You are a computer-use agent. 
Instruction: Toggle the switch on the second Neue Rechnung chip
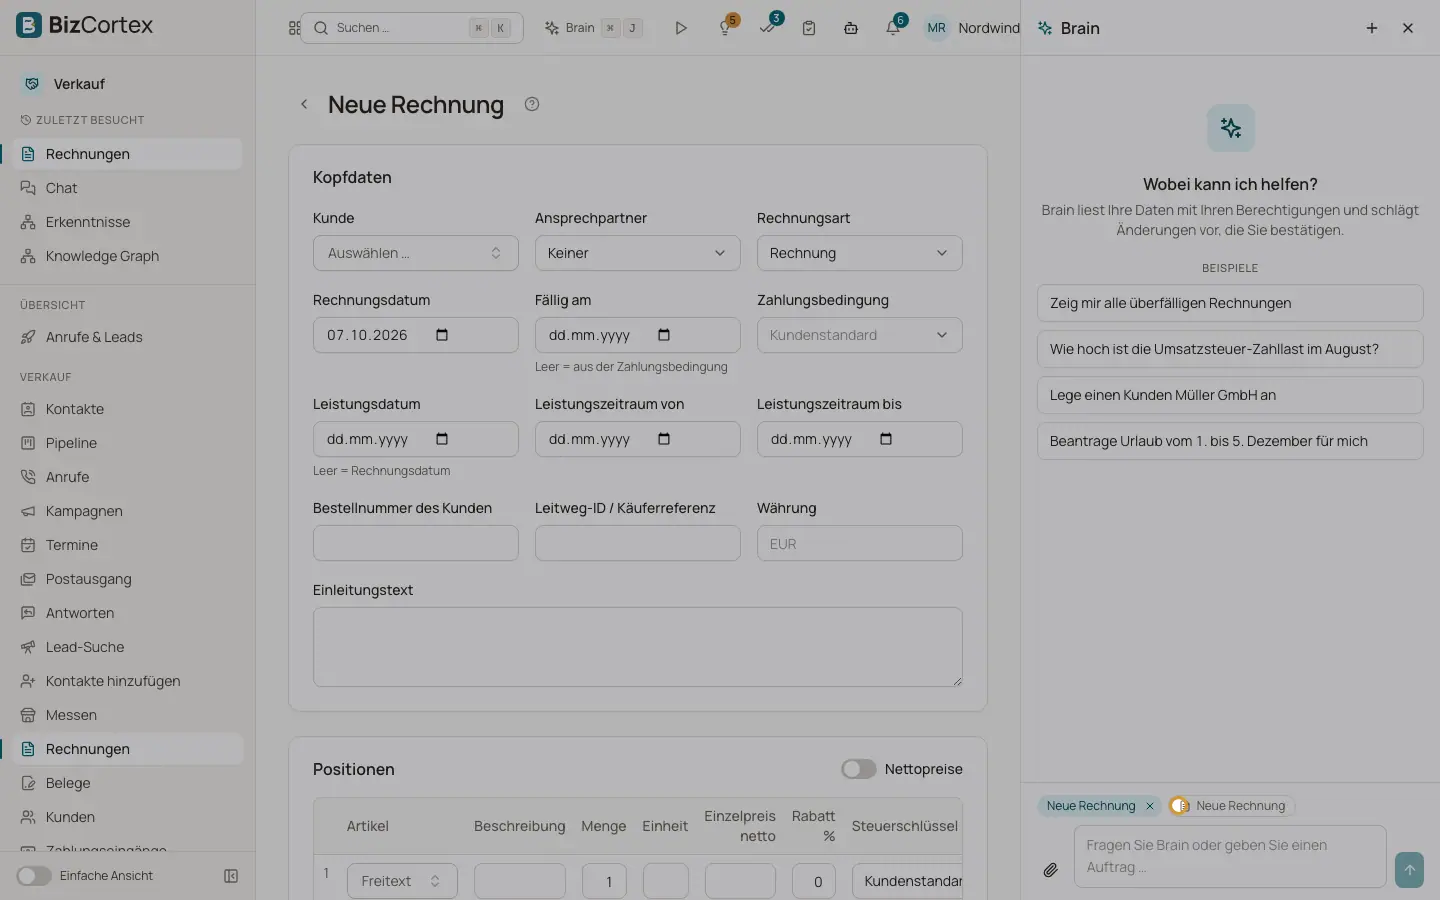[x=1180, y=806]
